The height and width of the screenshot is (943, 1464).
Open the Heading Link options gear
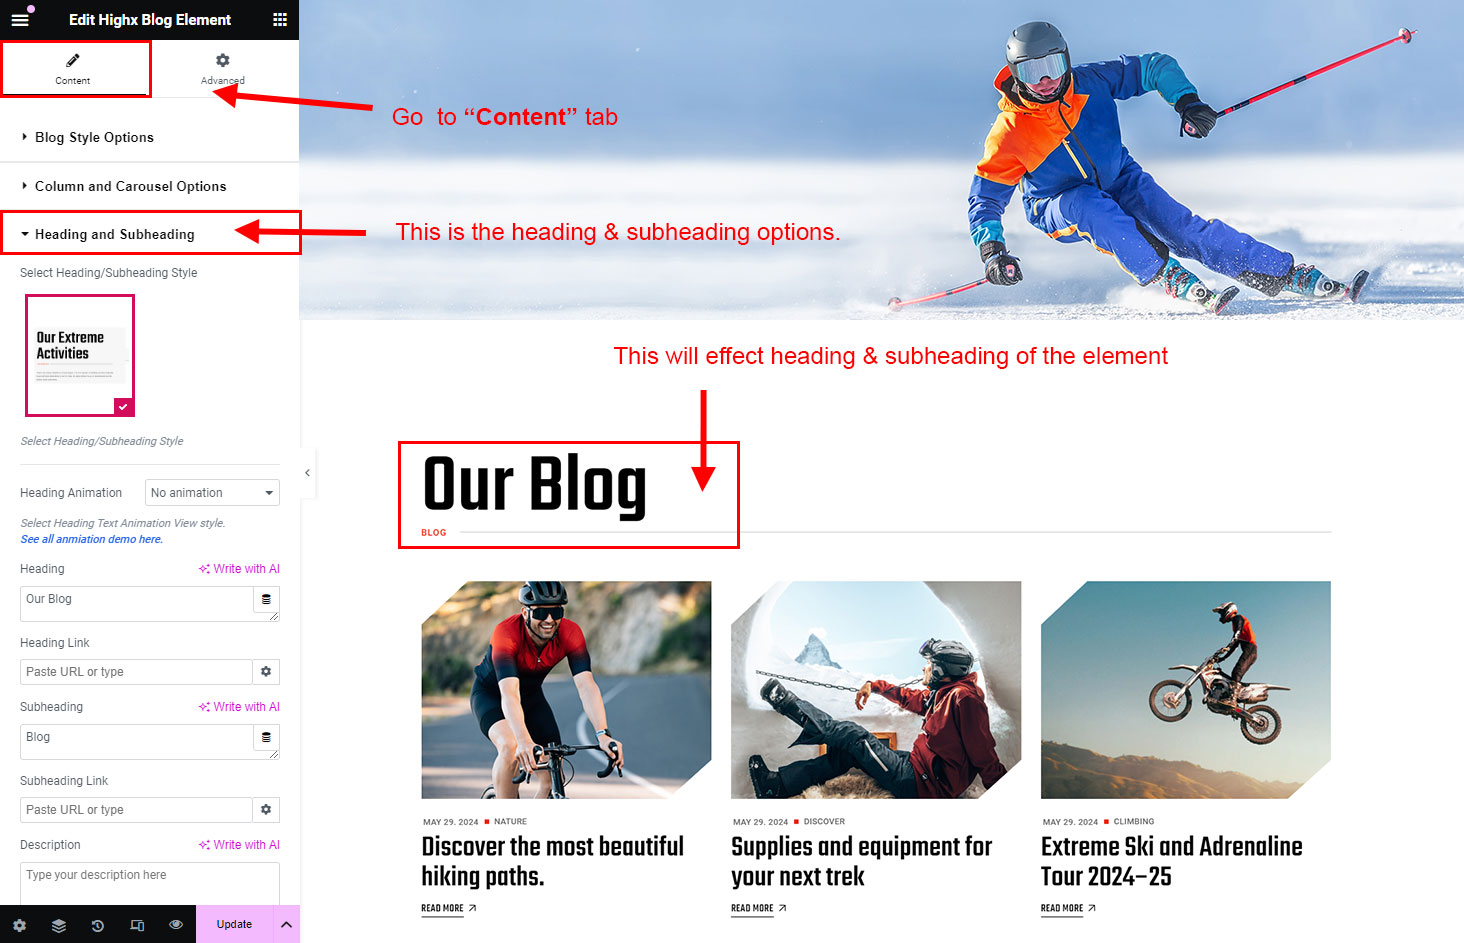(266, 672)
